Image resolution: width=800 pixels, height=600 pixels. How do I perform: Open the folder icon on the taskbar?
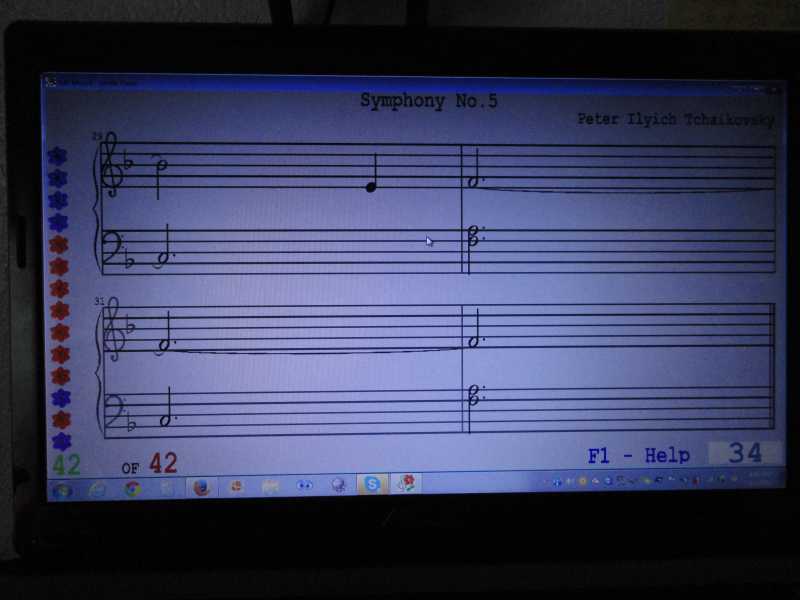269,486
